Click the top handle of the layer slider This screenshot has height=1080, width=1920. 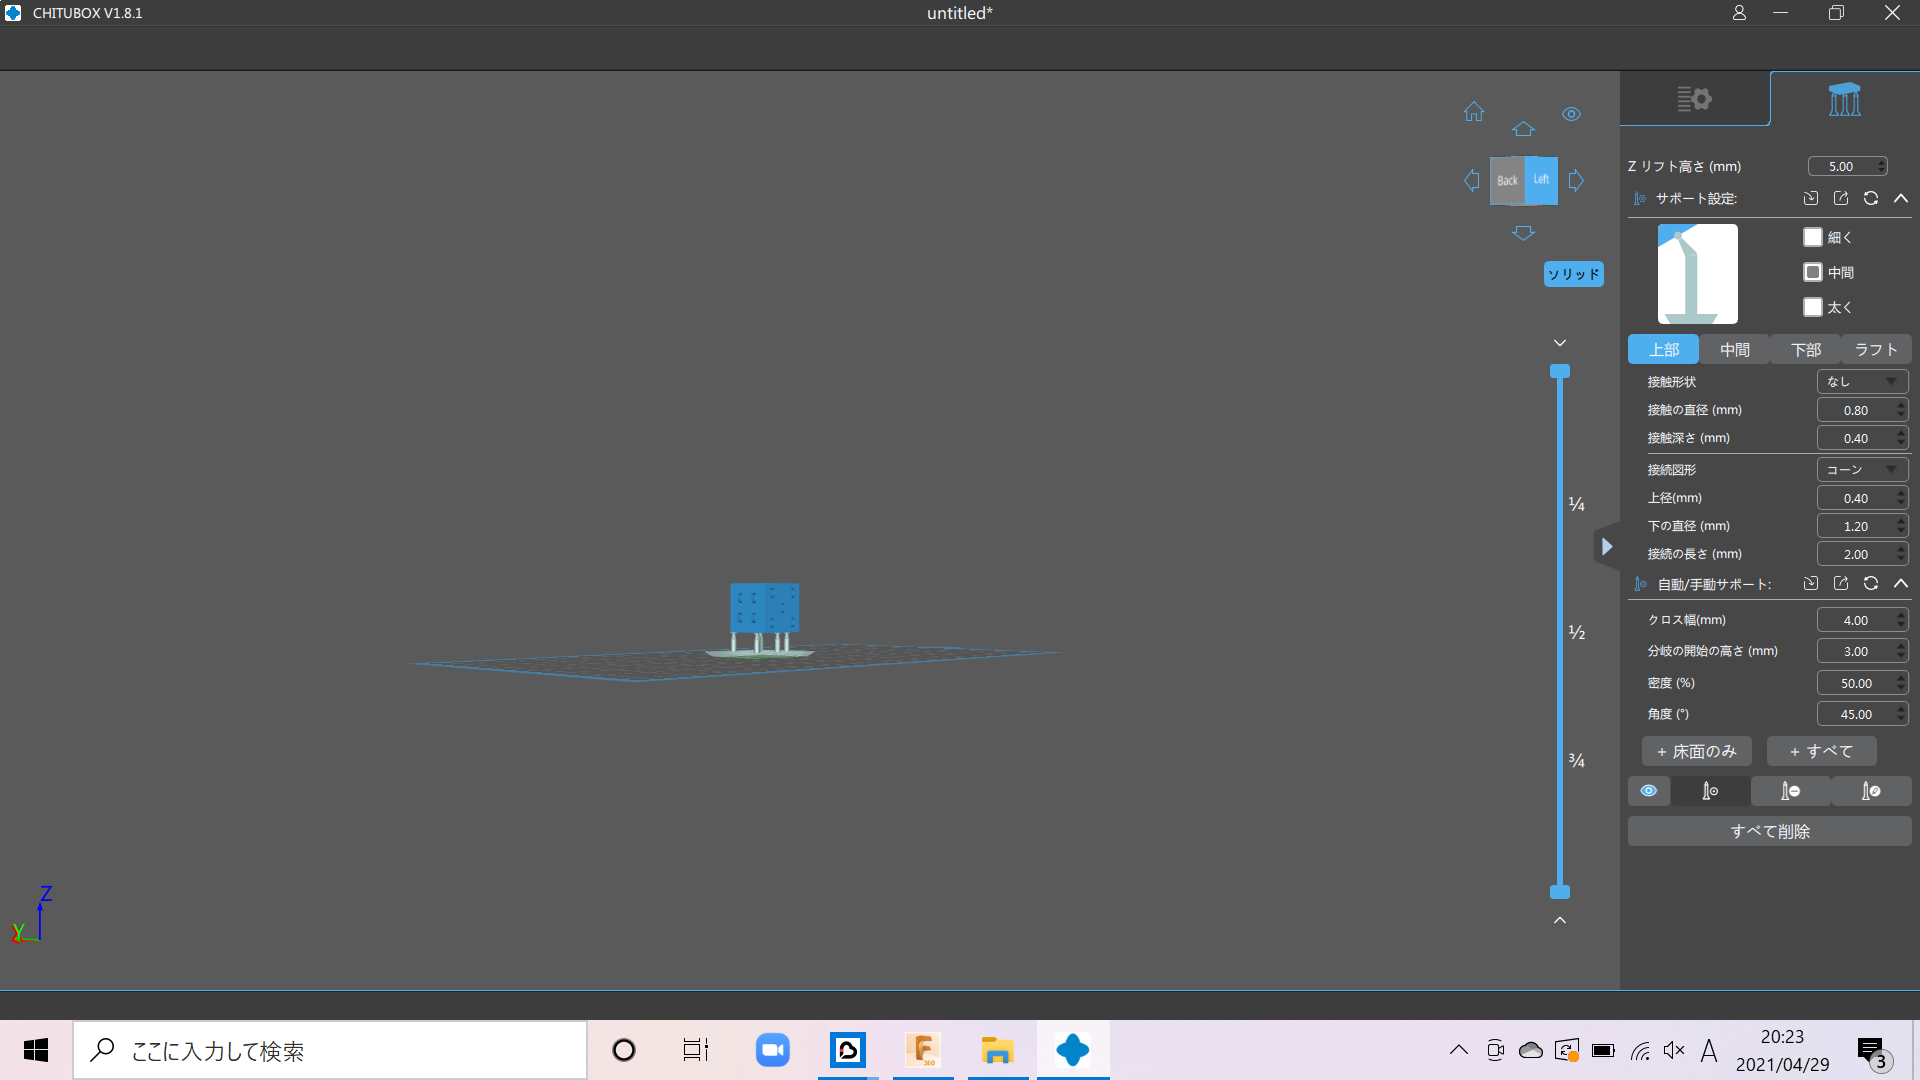click(1559, 371)
